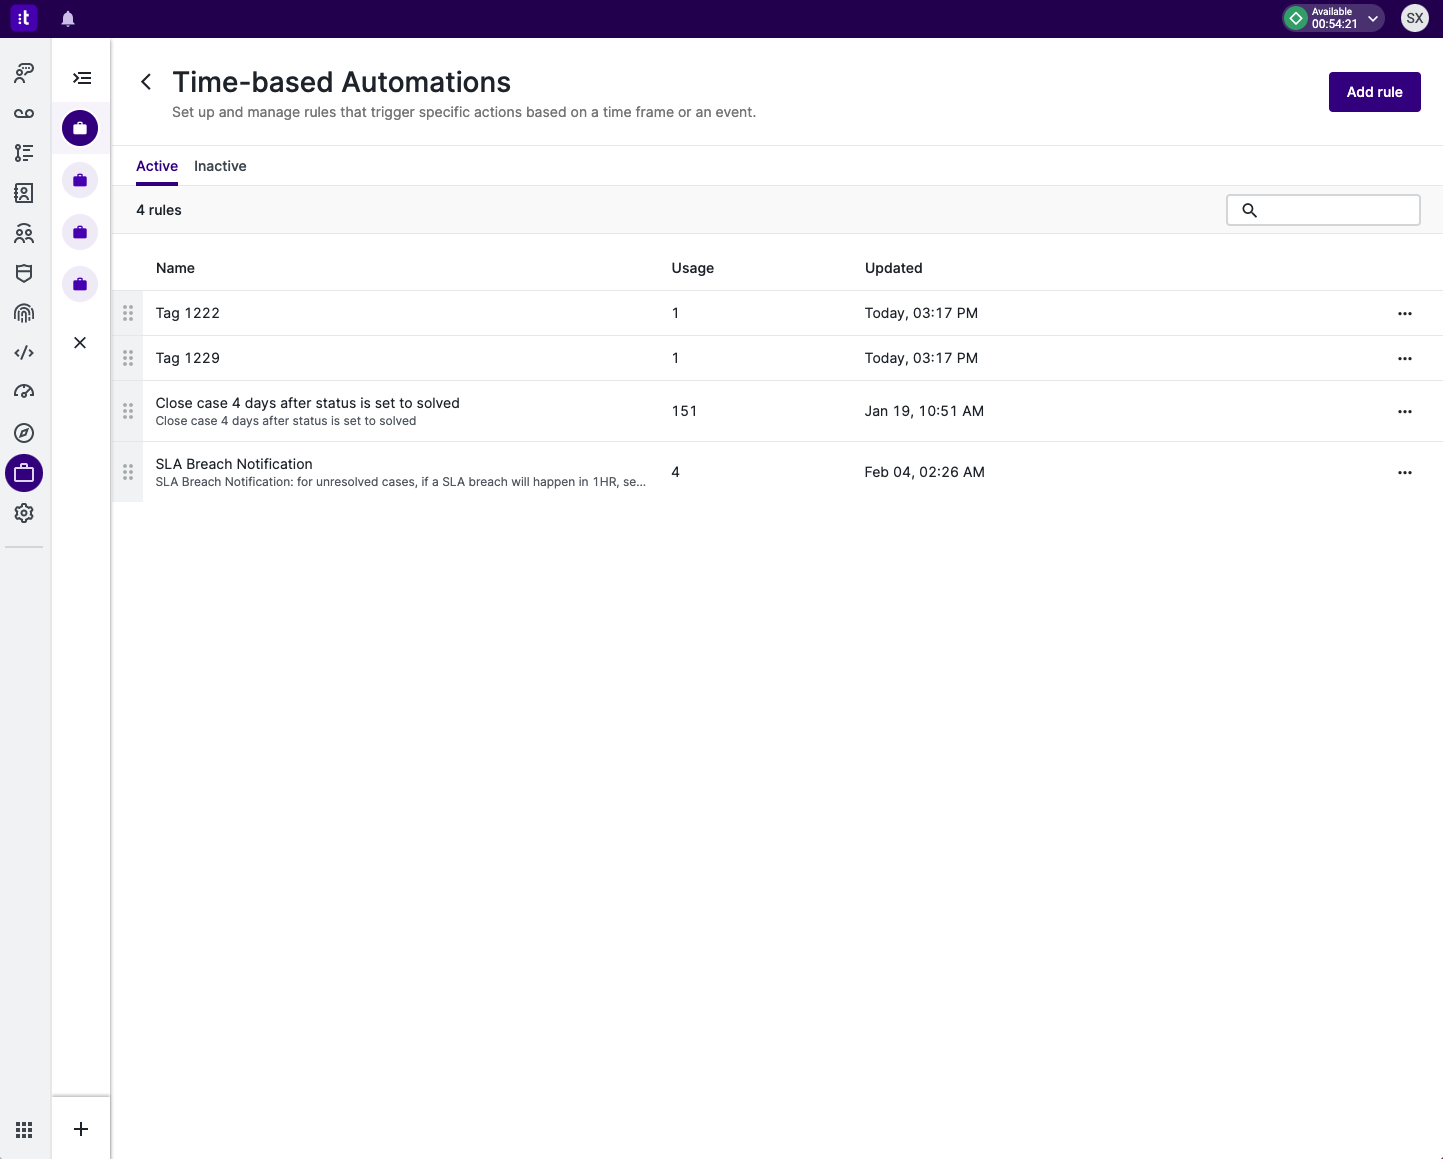Image resolution: width=1443 pixels, height=1159 pixels.
Task: Open the code brackets developer icon
Action: (24, 353)
